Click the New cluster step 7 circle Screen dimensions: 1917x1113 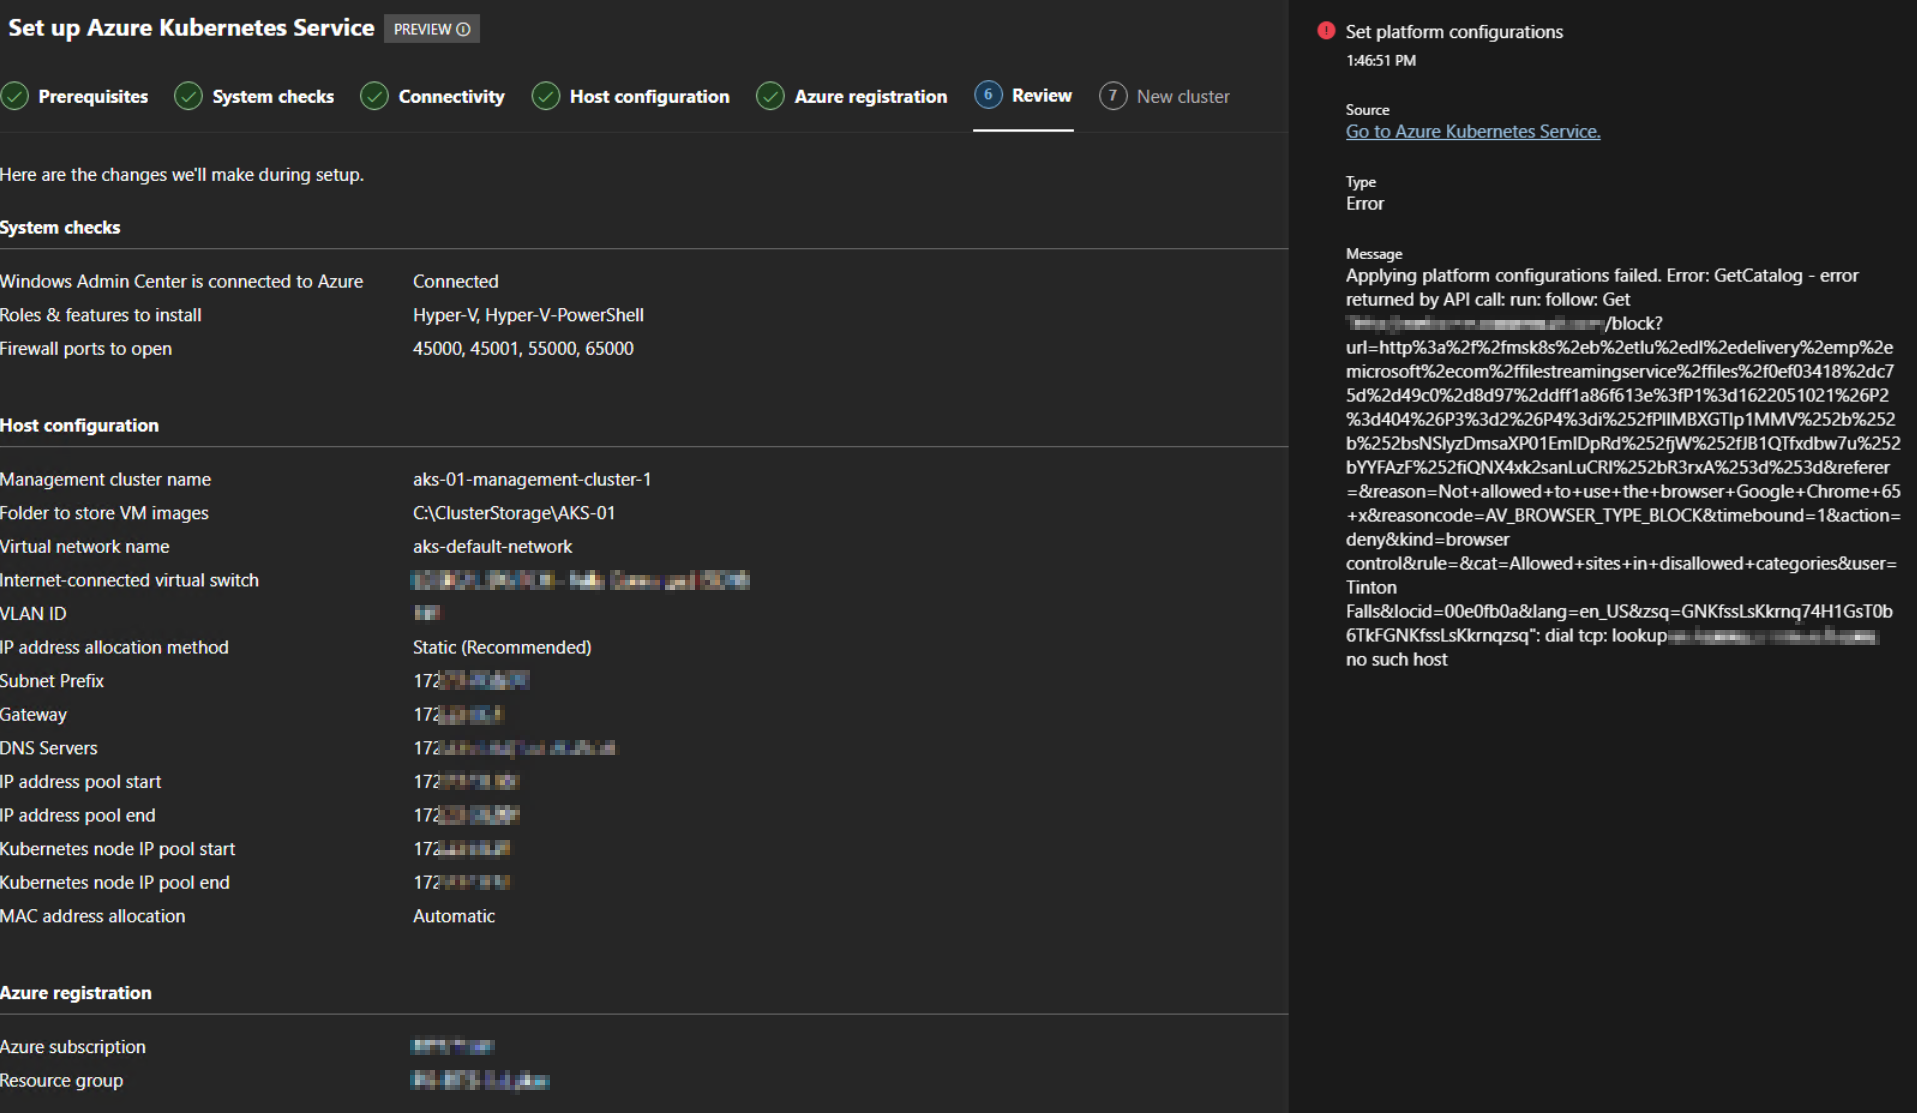[x=1113, y=96]
